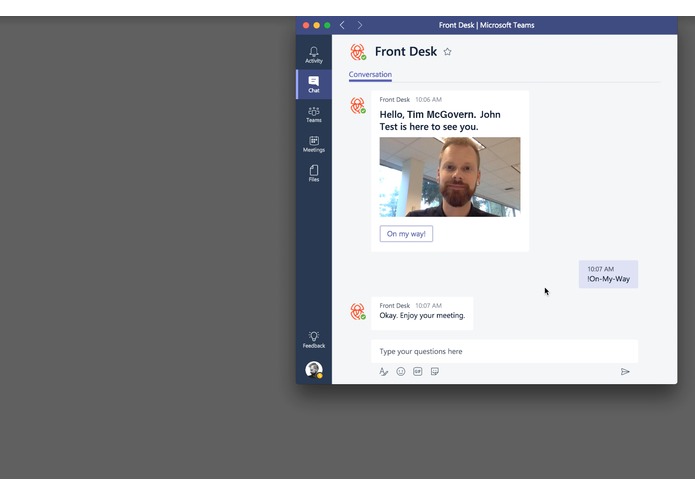This screenshot has width=695, height=494.
Task: Open the sticker picker
Action: (x=435, y=372)
